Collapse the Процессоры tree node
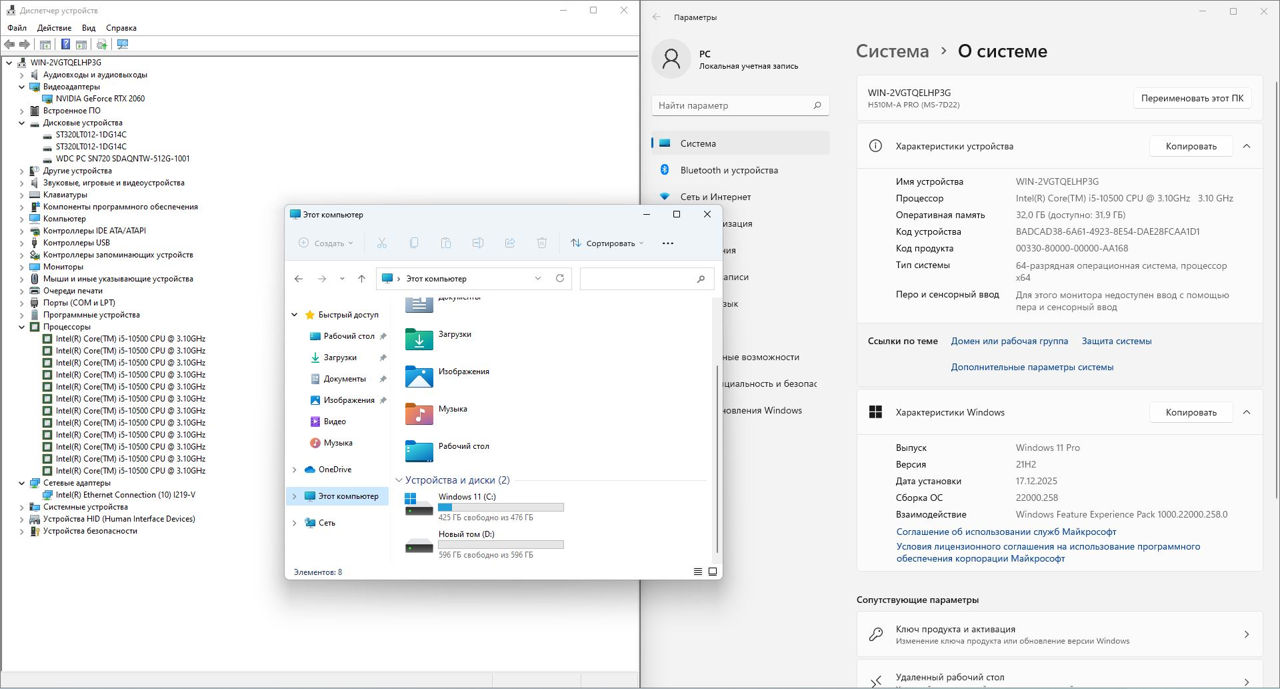Image resolution: width=1280 pixels, height=689 pixels. [x=22, y=327]
